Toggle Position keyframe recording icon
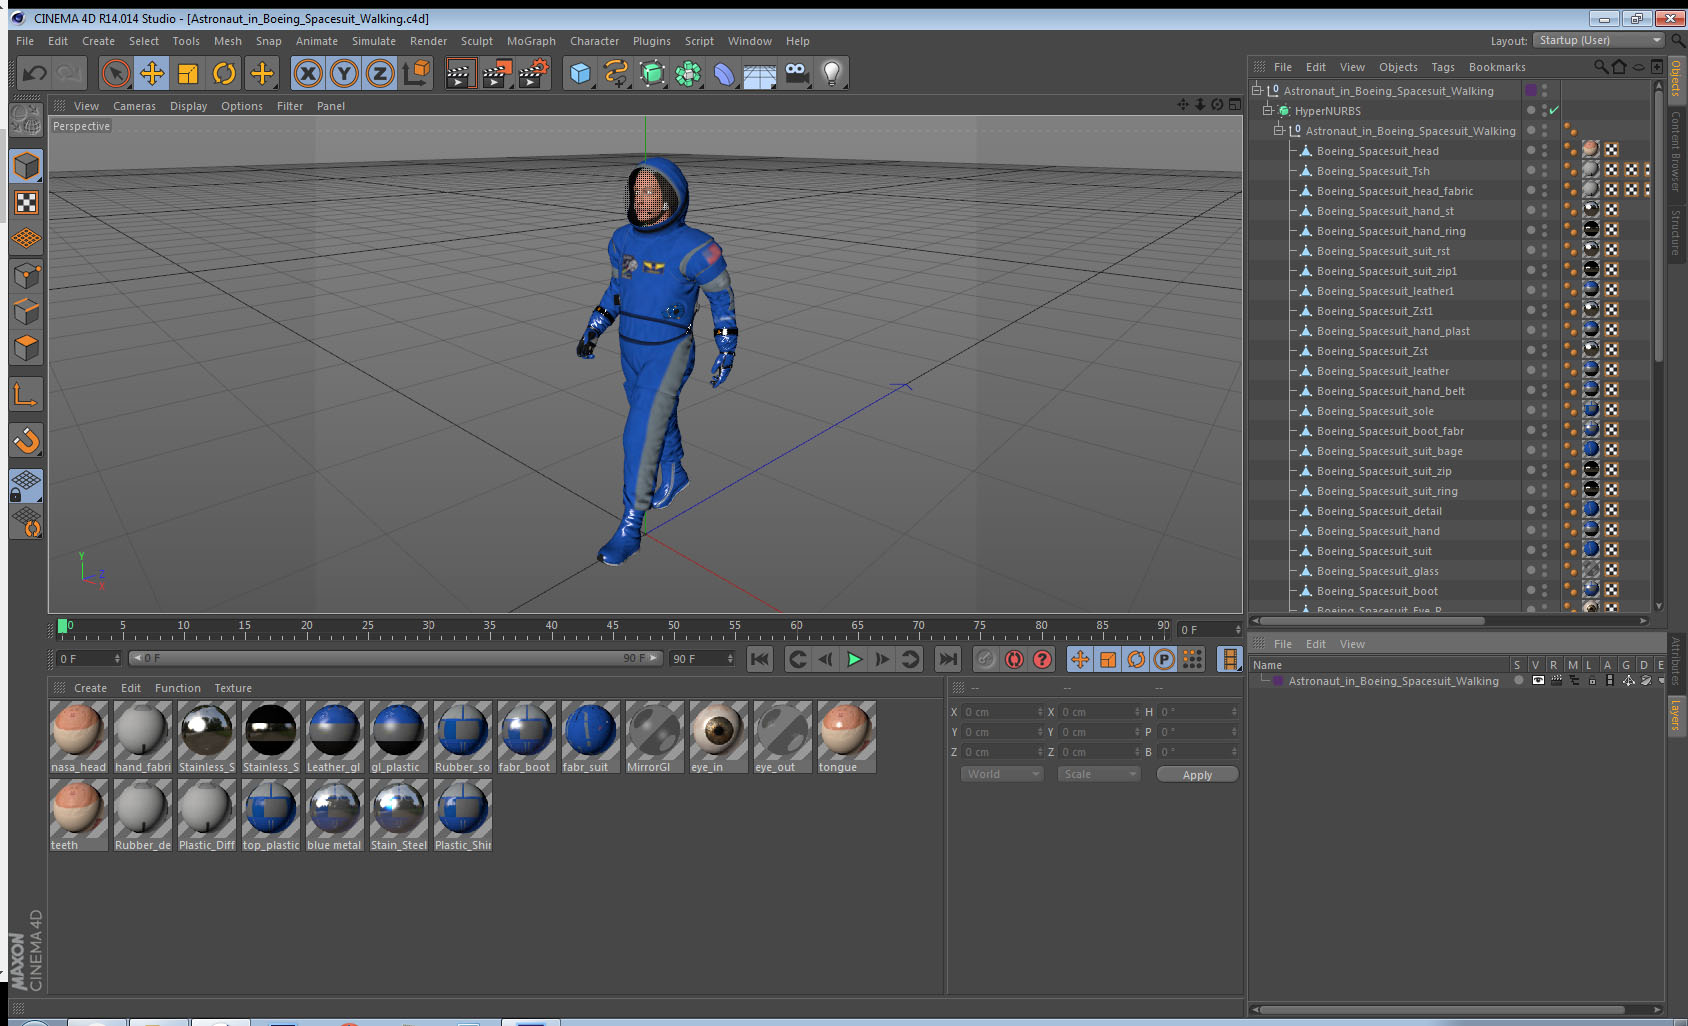 click(x=1080, y=659)
